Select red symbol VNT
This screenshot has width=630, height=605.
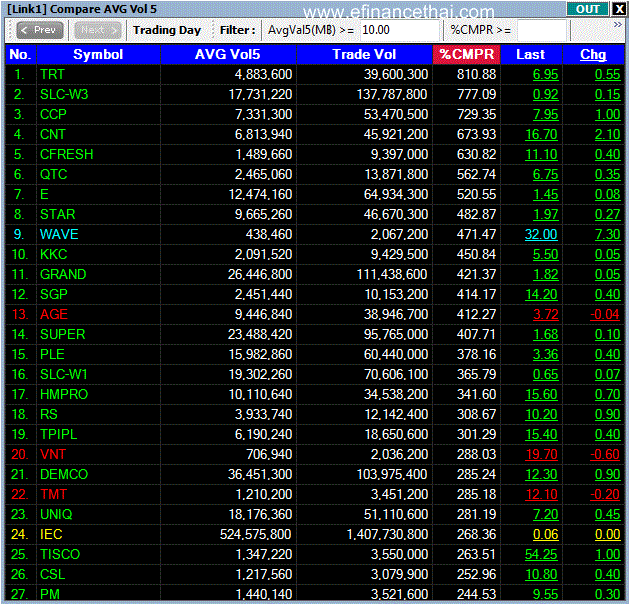[x=53, y=454]
